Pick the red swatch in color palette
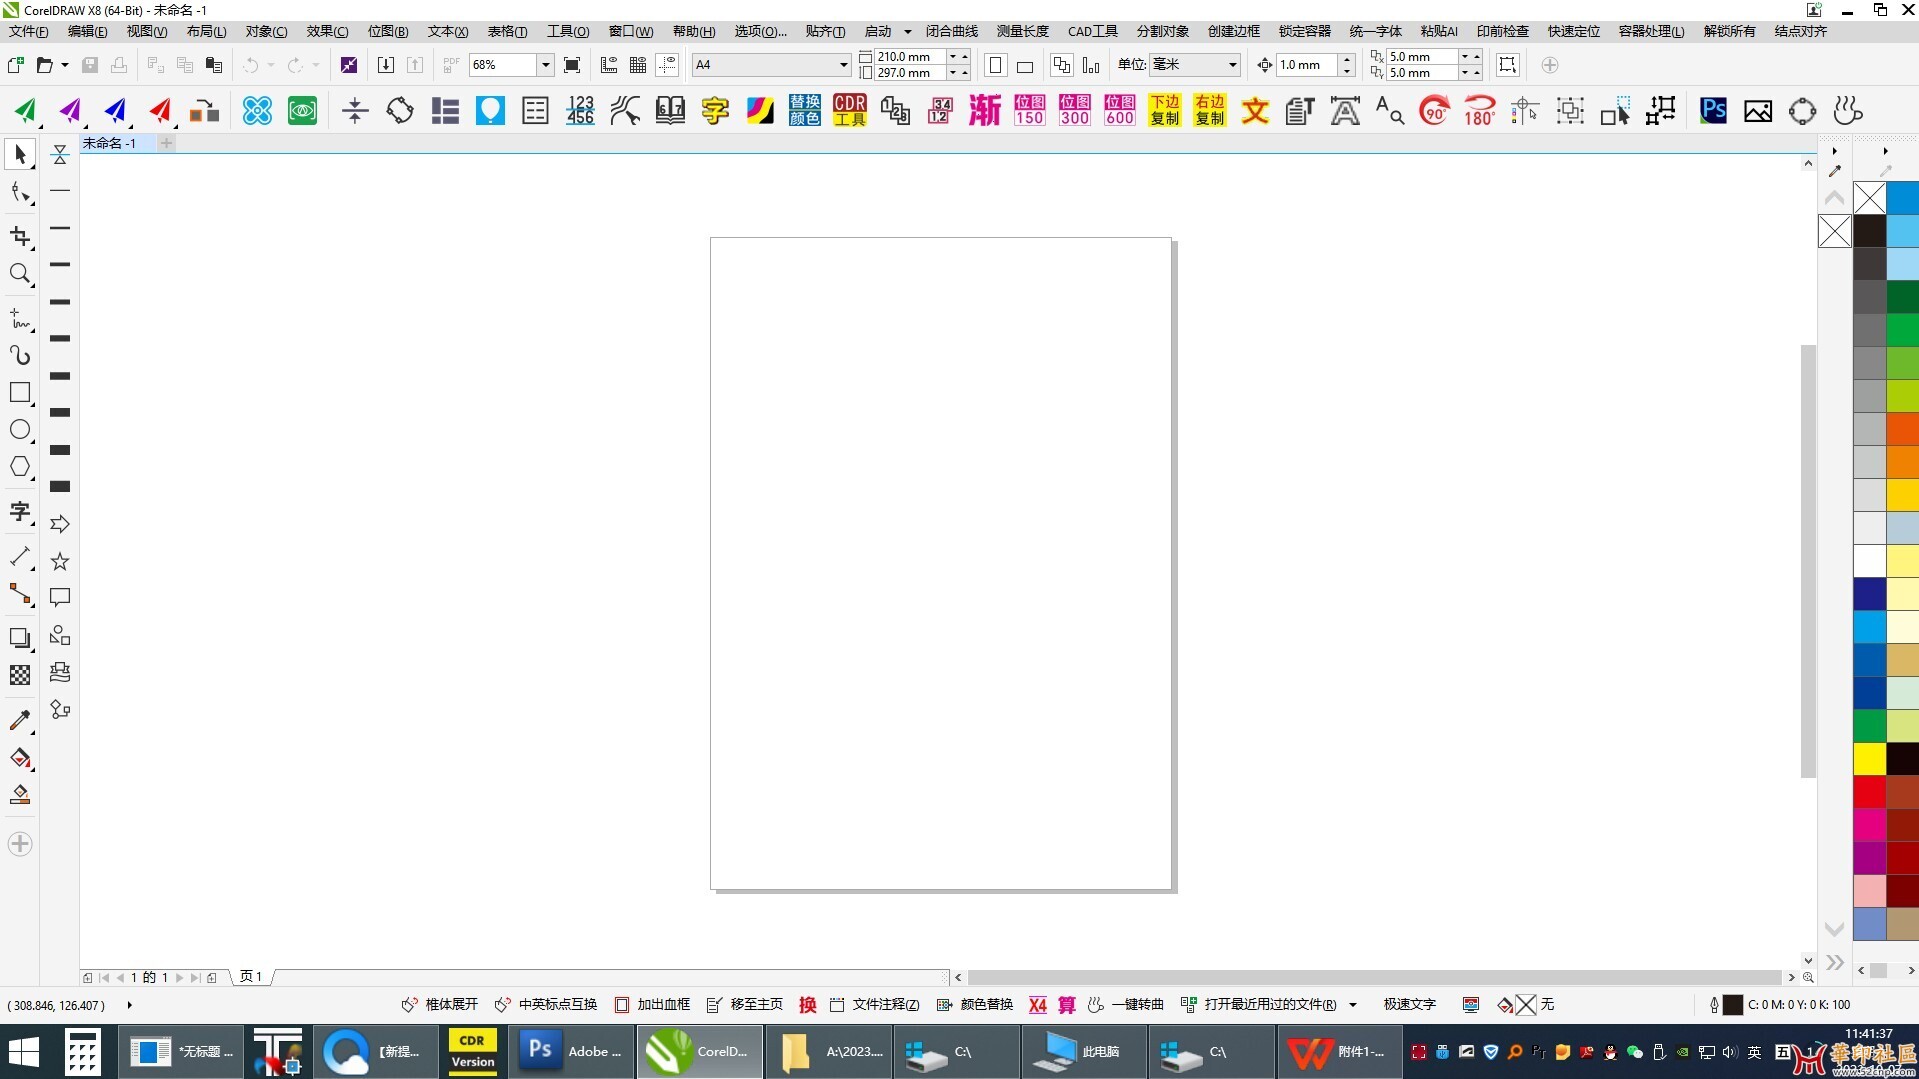1919x1079 pixels. pyautogui.click(x=1869, y=792)
